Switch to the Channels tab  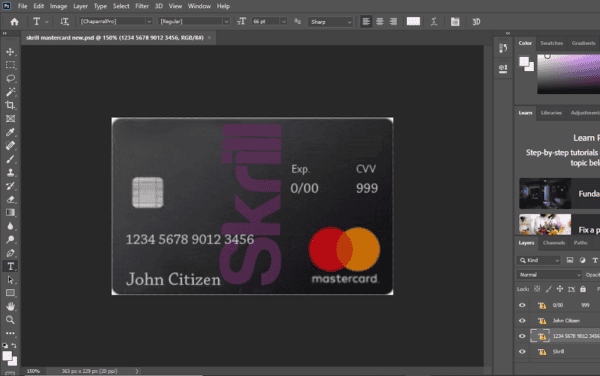coord(554,243)
